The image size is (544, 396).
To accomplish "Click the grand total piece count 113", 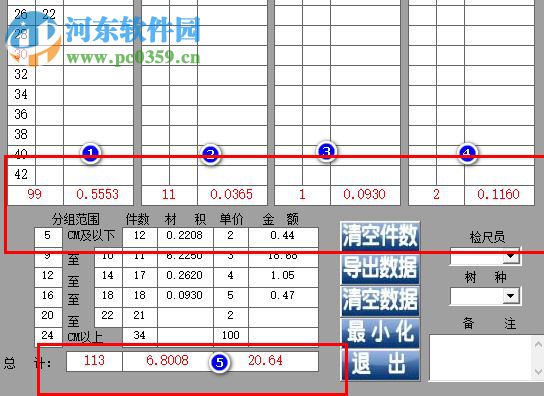I will click(x=94, y=361).
